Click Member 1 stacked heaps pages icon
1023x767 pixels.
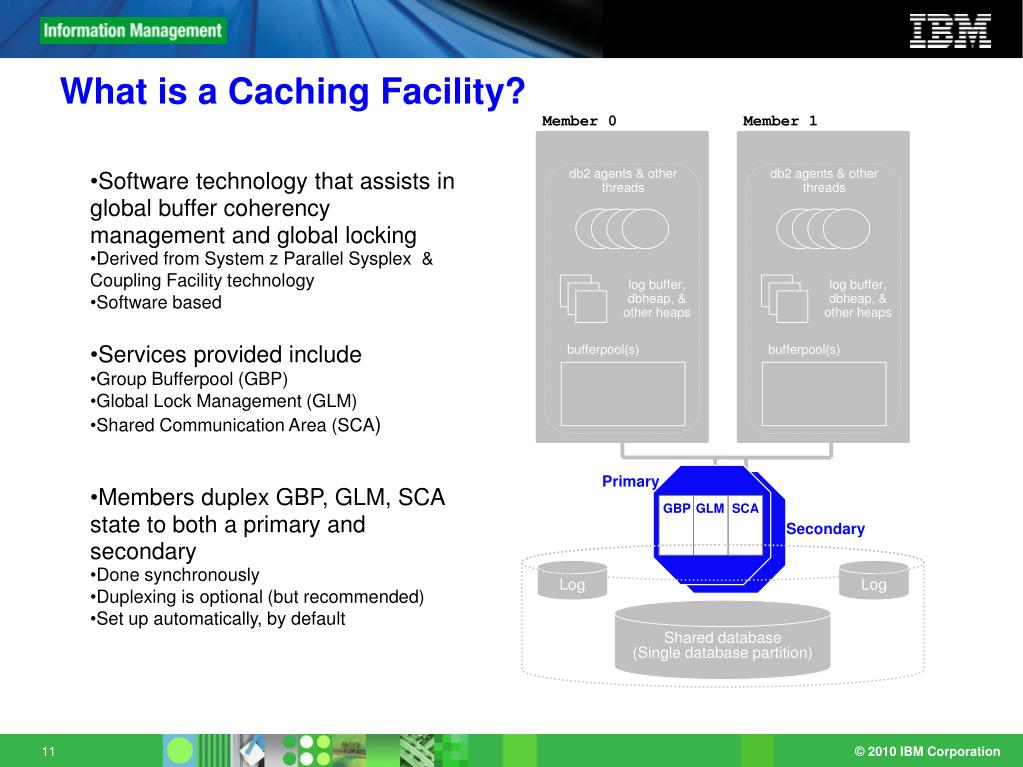point(784,299)
